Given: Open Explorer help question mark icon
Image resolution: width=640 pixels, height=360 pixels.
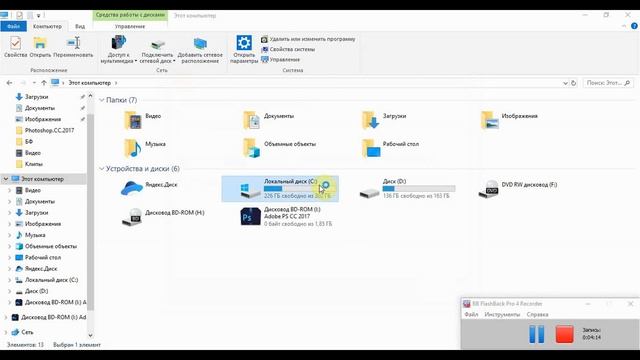Looking at the screenshot, I should coord(634,26).
